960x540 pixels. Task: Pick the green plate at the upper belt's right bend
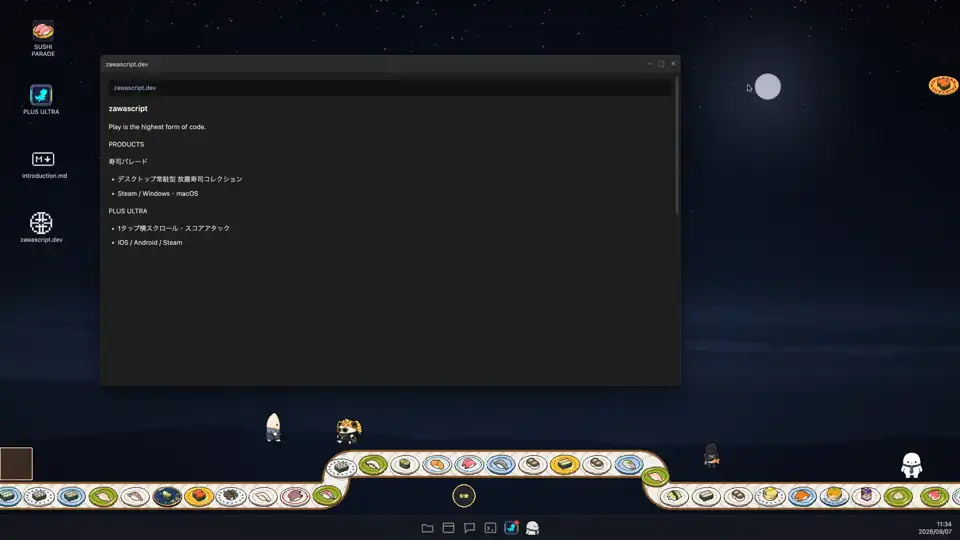[x=655, y=475]
